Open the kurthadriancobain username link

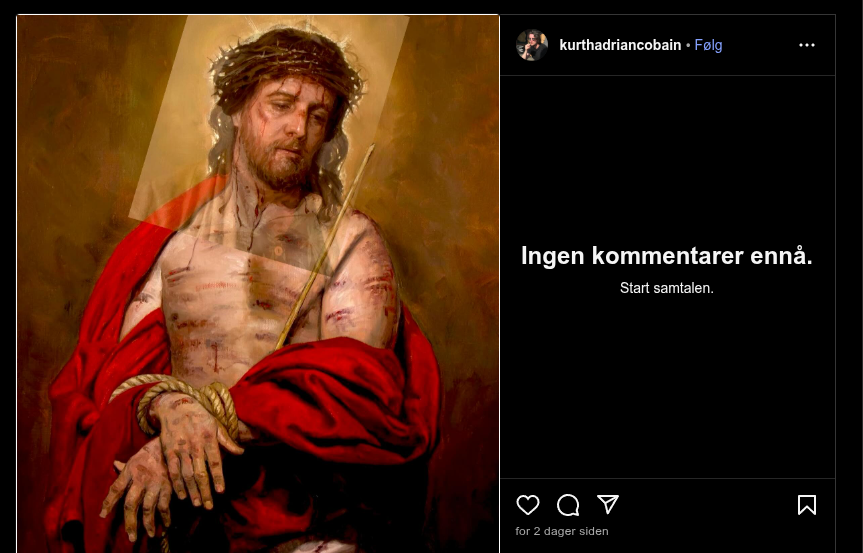pyautogui.click(x=620, y=45)
